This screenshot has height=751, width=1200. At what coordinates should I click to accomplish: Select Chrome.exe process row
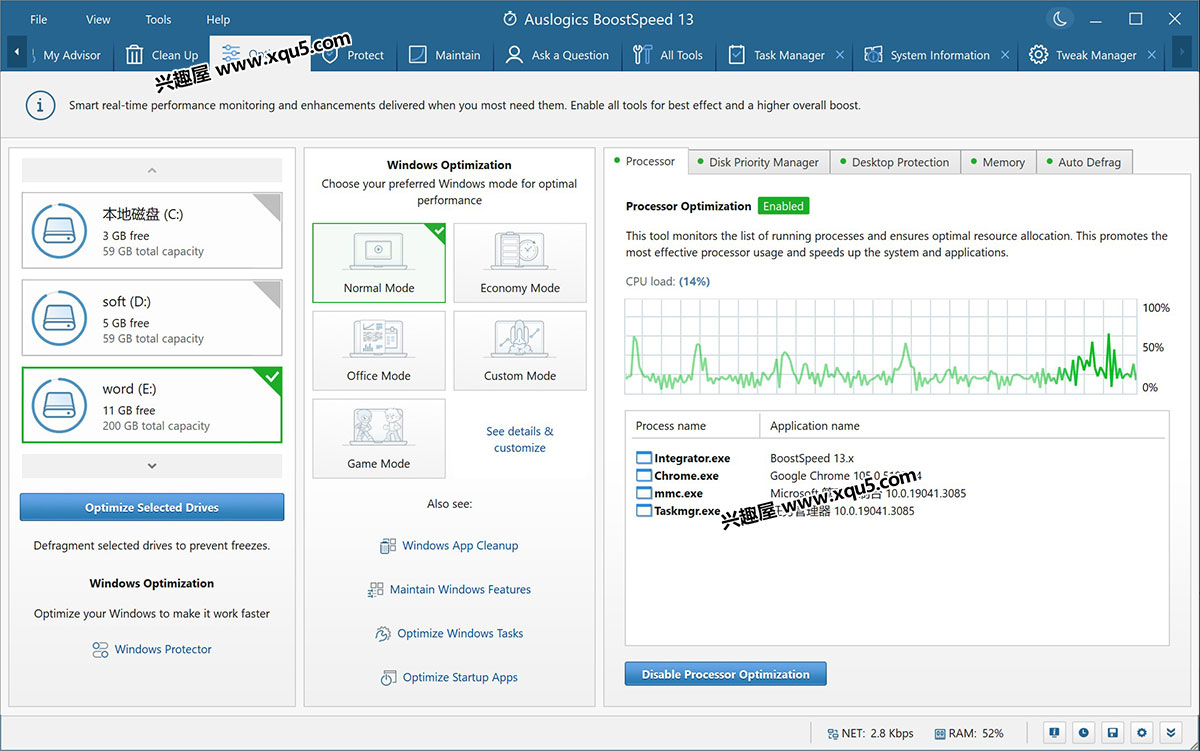[x=686, y=476]
